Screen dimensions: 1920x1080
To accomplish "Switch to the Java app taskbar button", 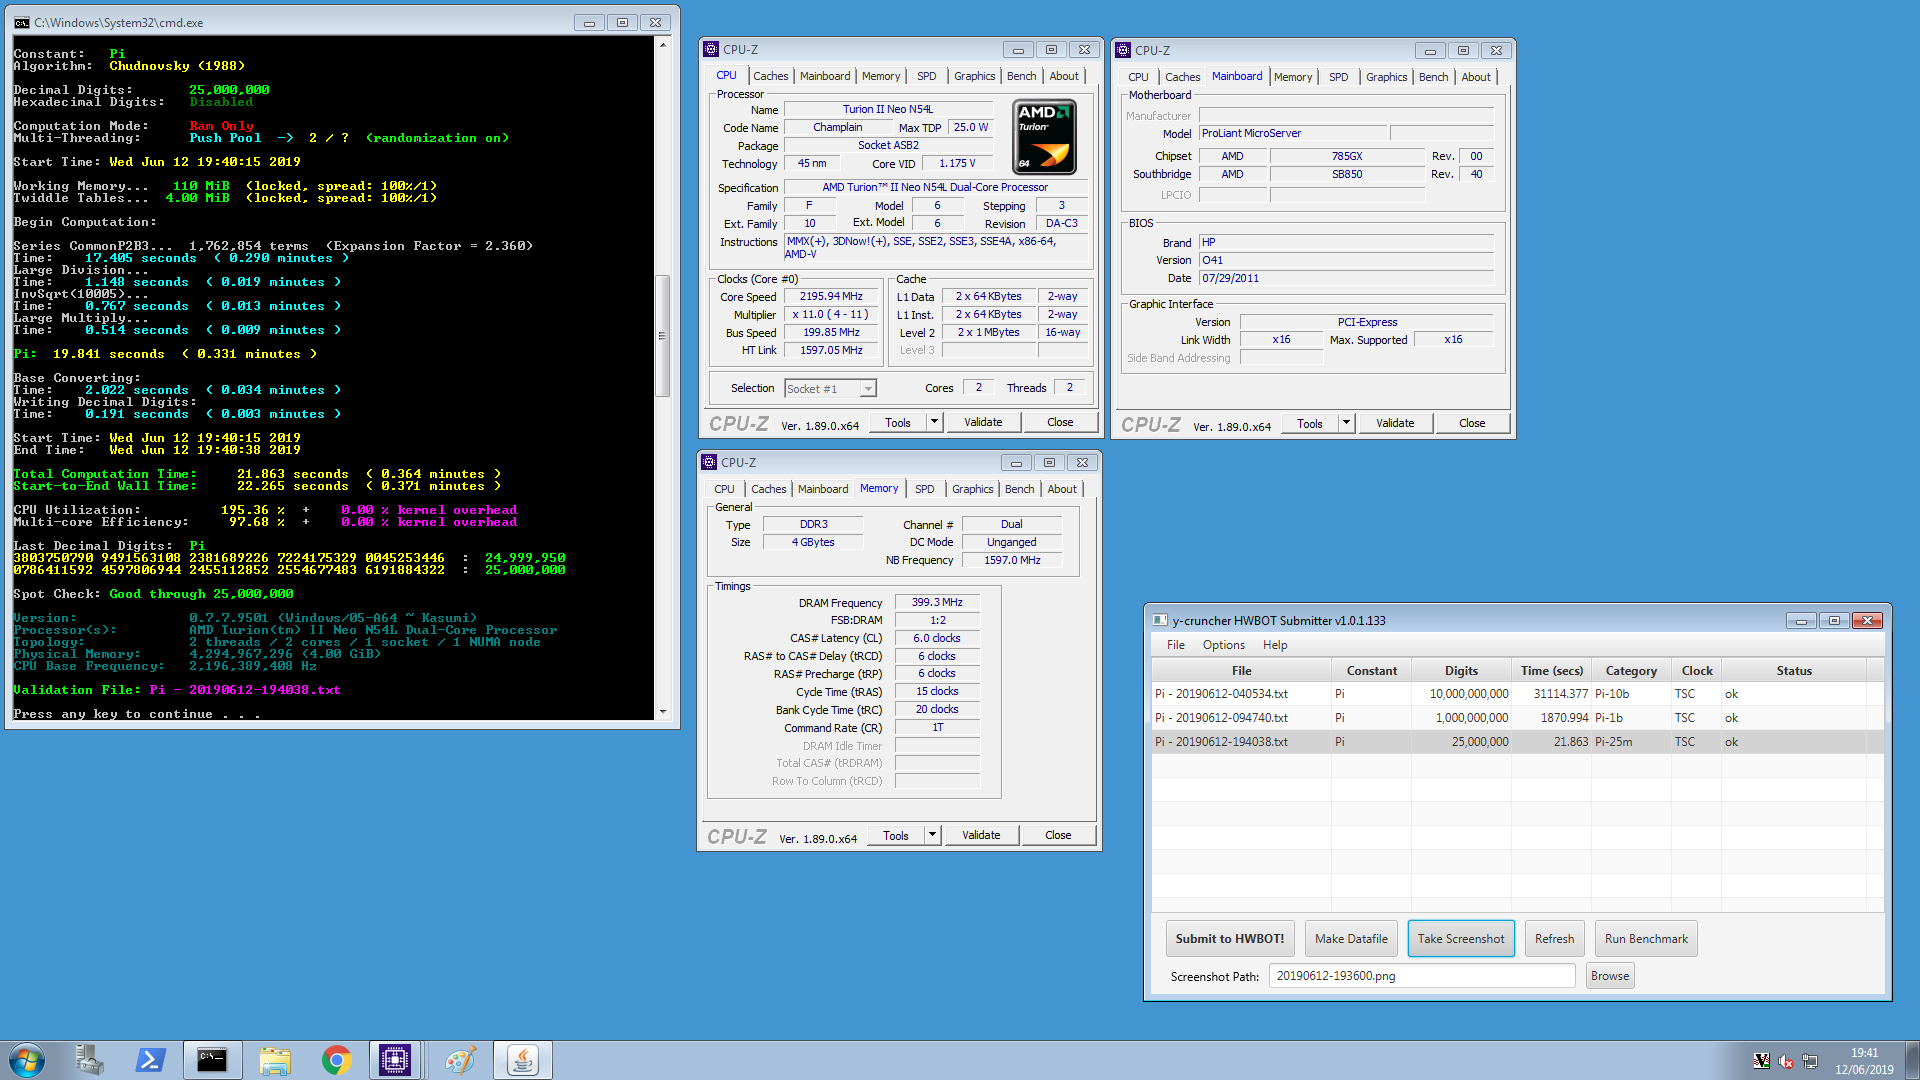I will (523, 1060).
